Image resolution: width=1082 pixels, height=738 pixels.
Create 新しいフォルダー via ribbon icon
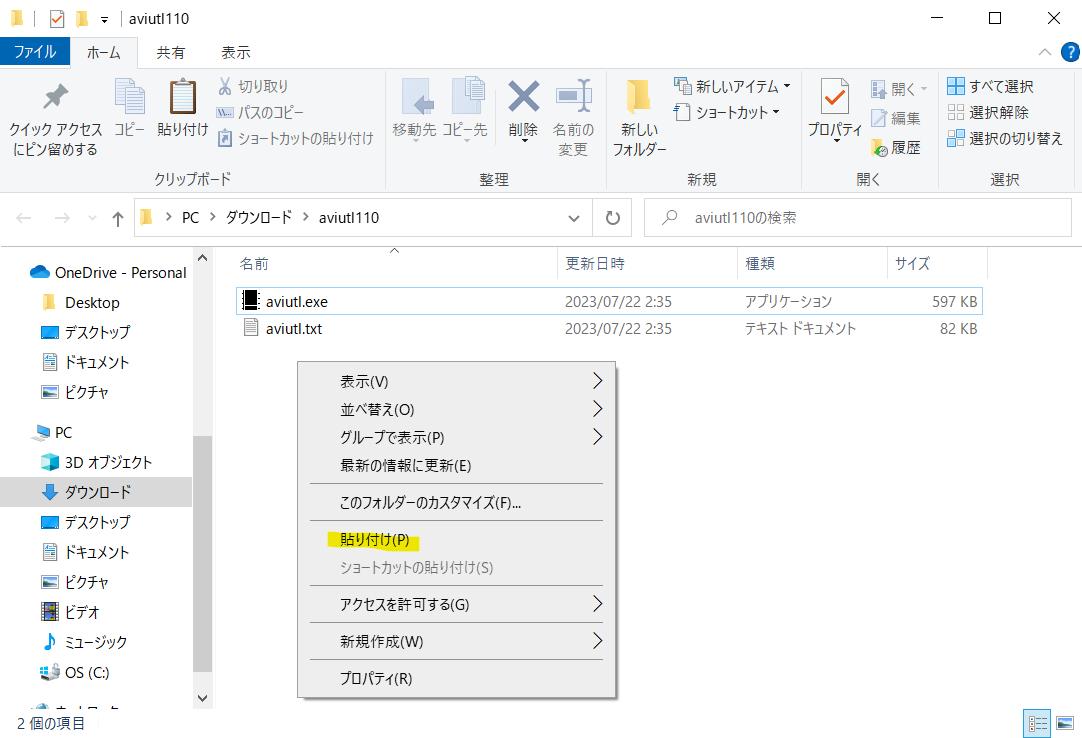638,97
